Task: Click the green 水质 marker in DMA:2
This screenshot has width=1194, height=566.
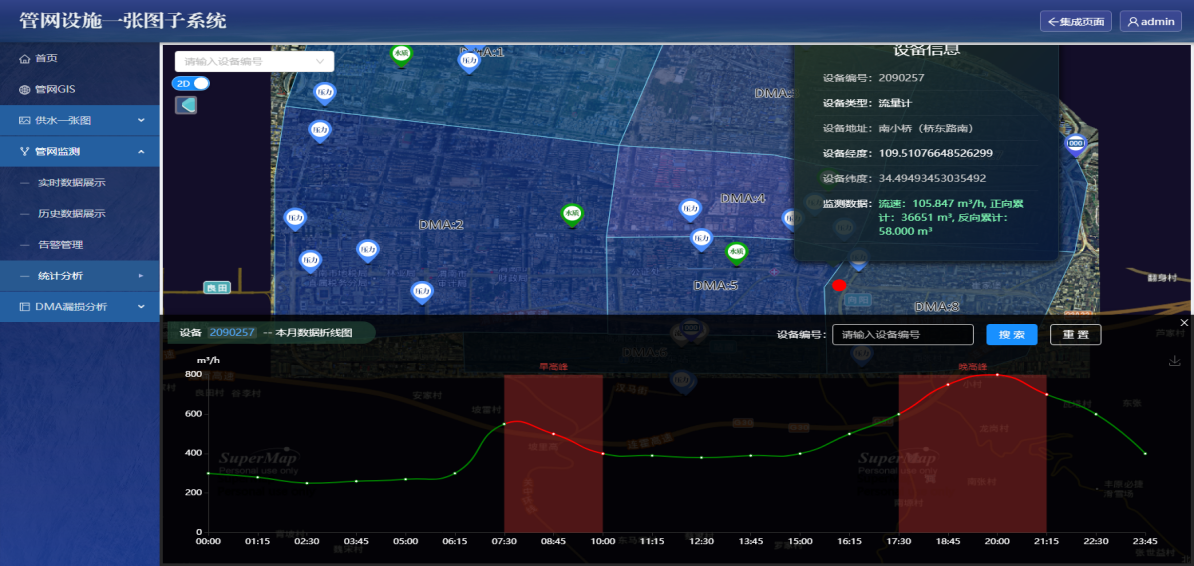Action: [x=571, y=213]
